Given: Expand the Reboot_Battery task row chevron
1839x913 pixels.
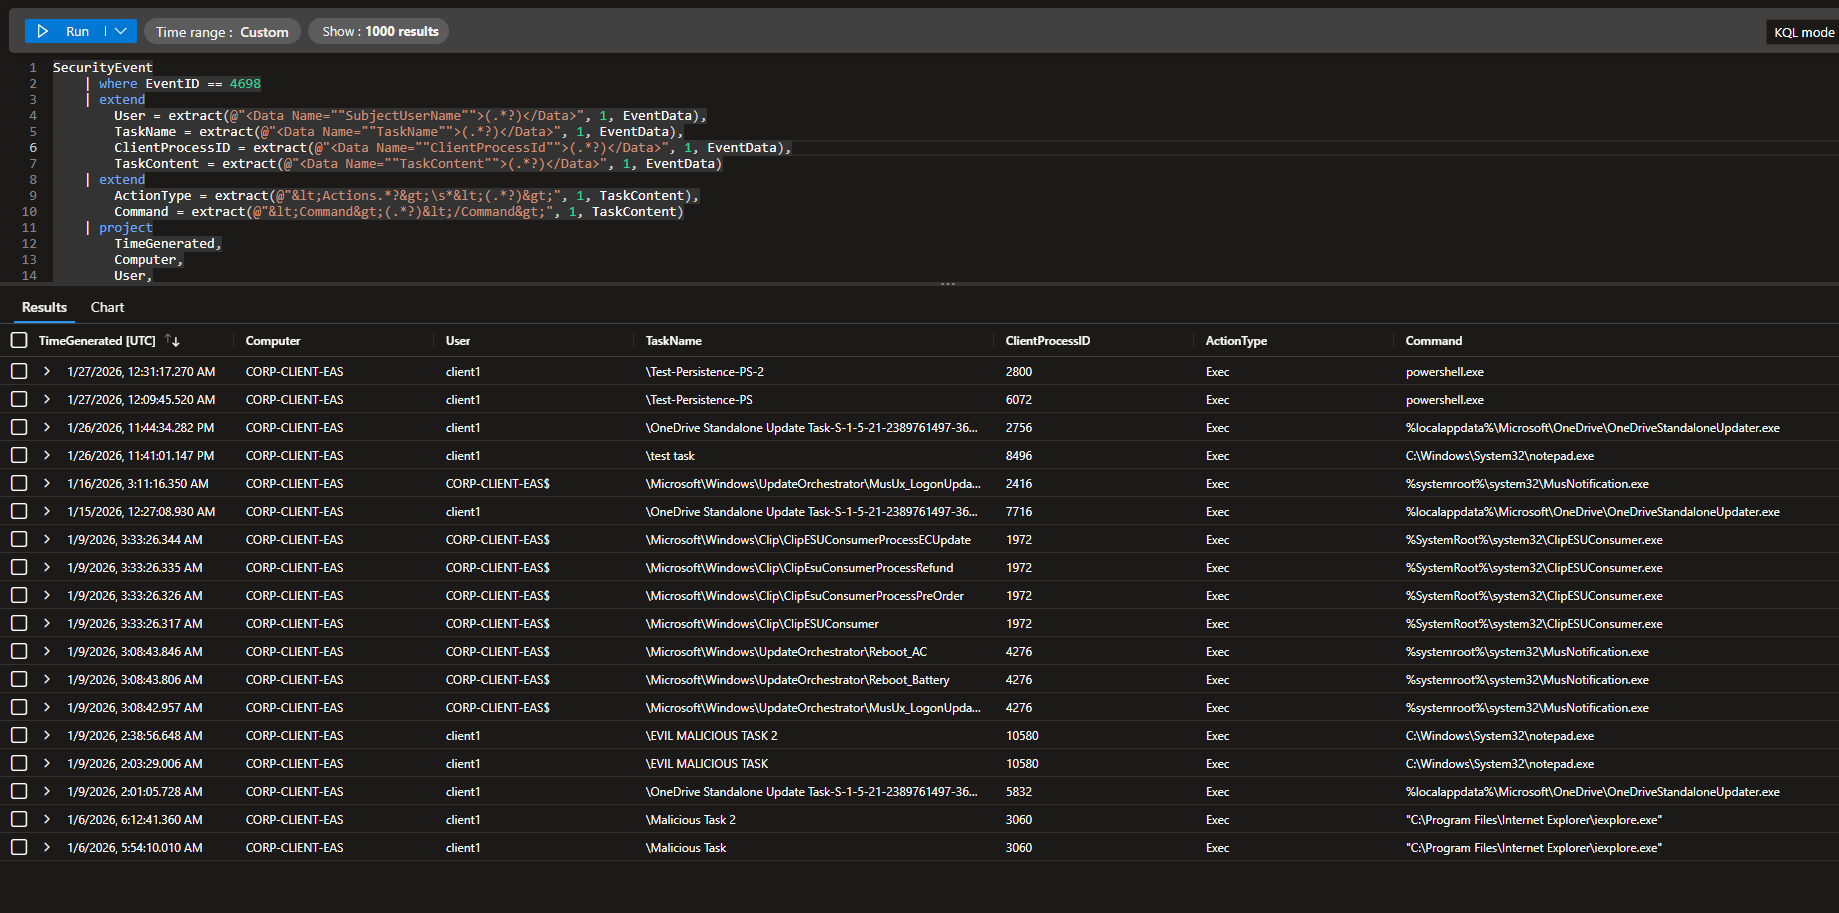Looking at the screenshot, I should point(47,680).
